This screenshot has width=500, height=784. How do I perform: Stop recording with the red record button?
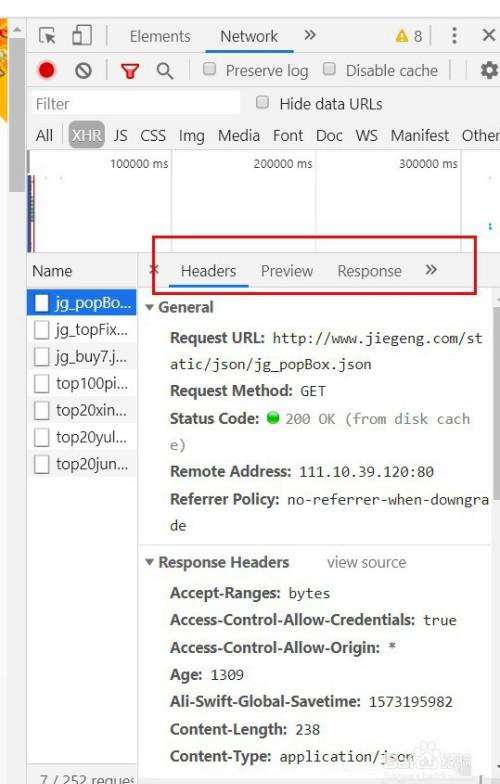tap(47, 70)
